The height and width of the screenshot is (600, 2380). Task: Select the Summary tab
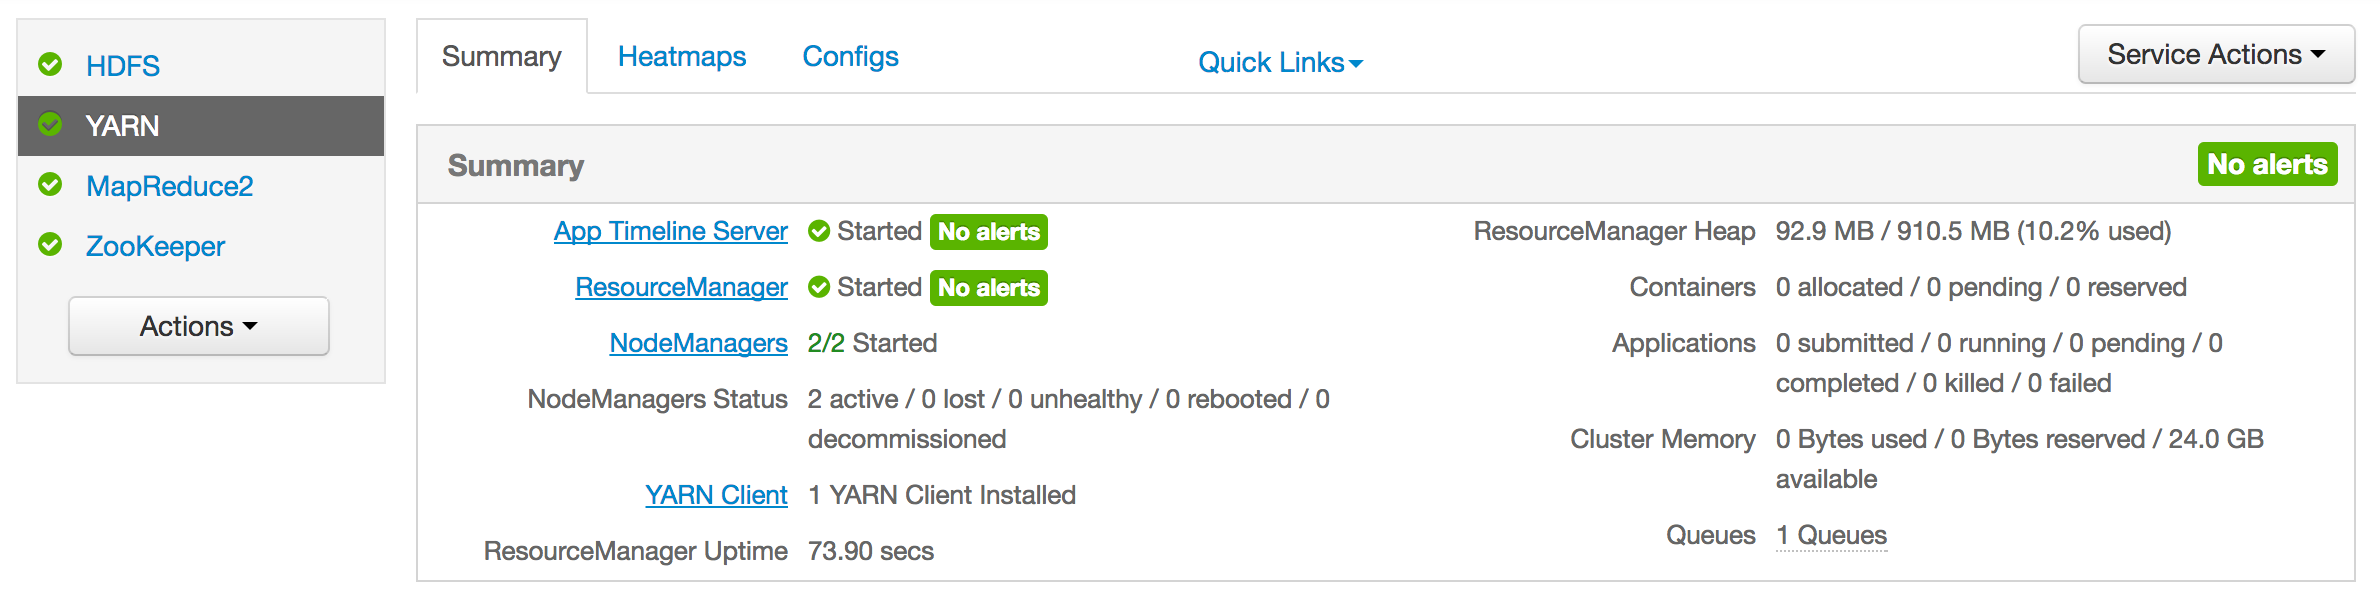tap(501, 57)
